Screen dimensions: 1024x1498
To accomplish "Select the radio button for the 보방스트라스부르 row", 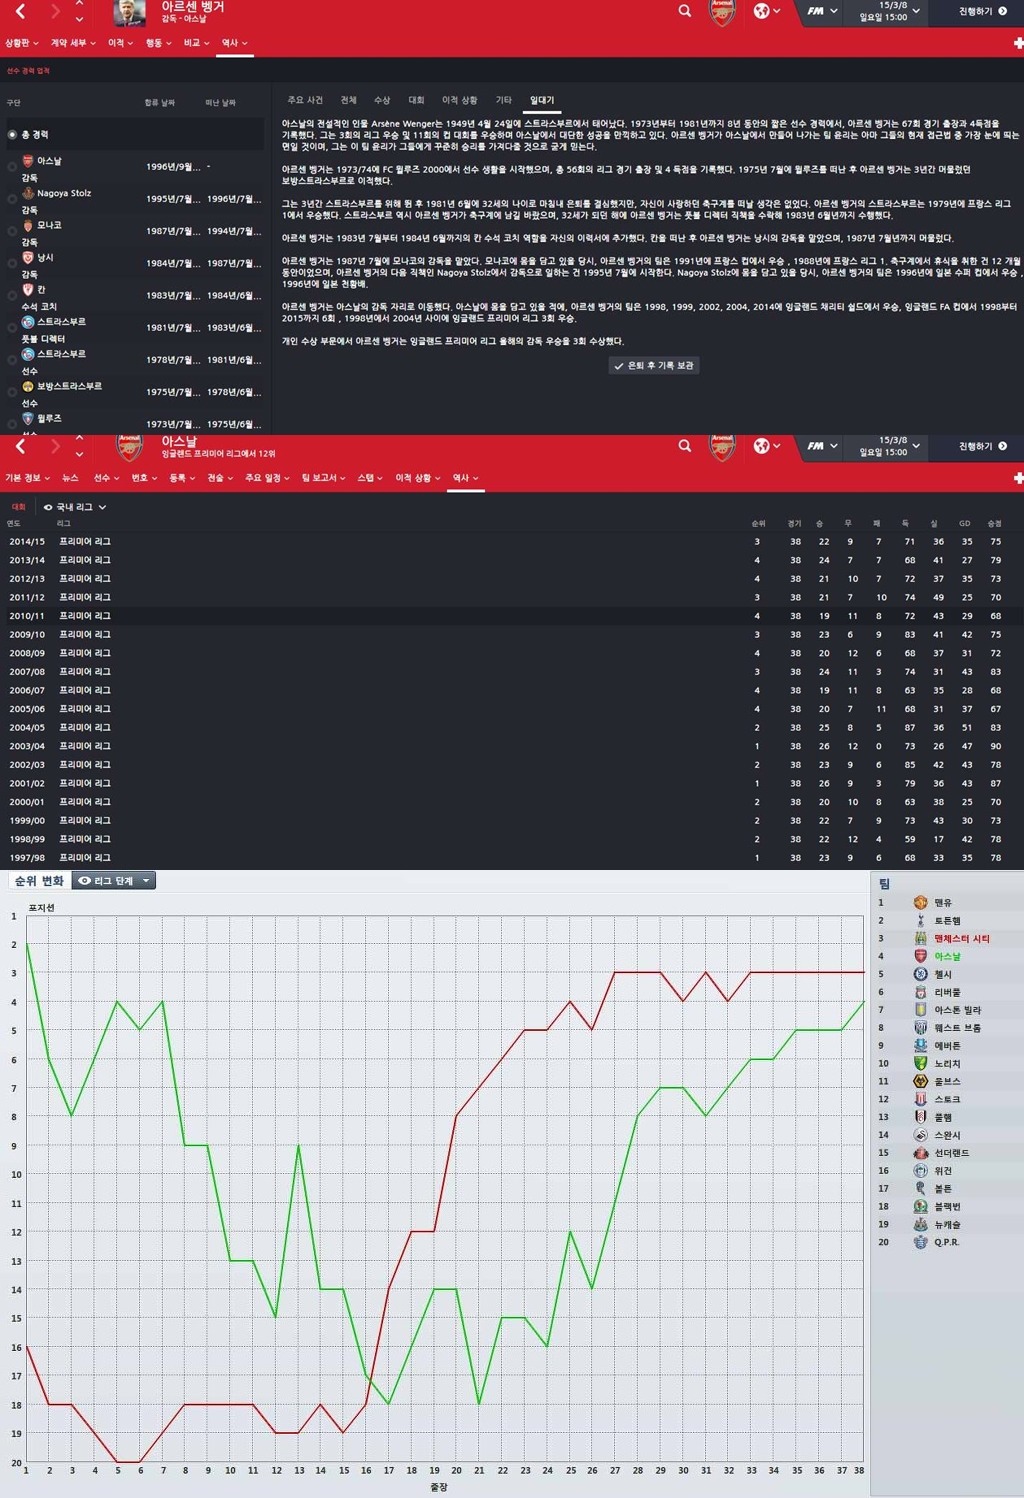I will point(12,392).
